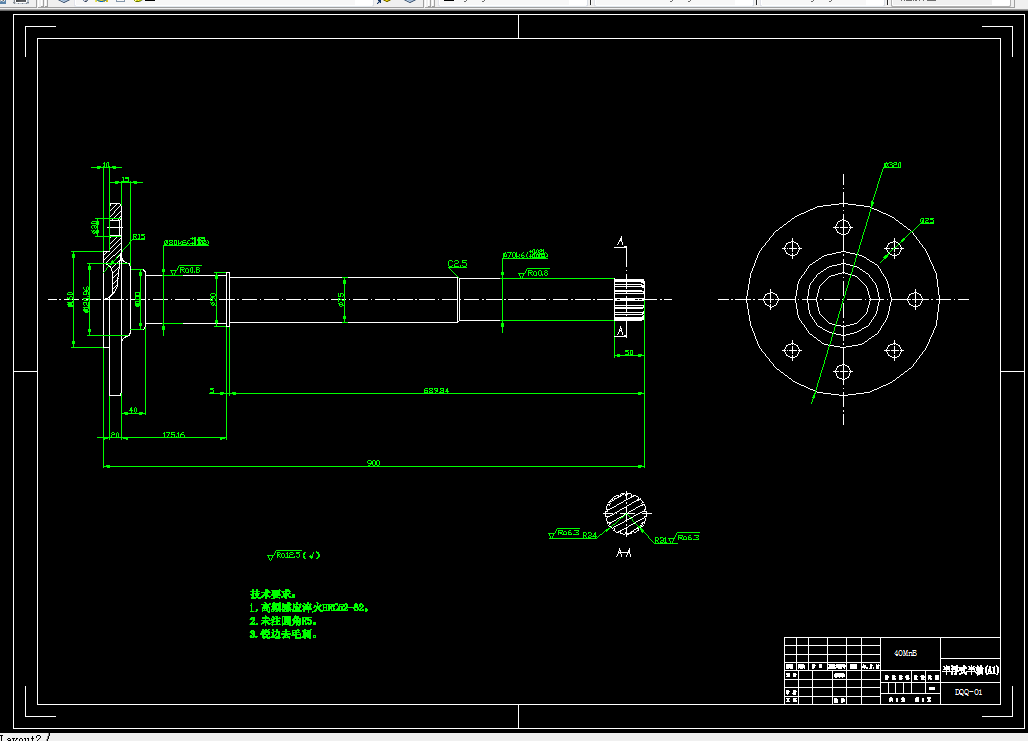
Task: Select the splined shaft end on main view
Action: 629,300
